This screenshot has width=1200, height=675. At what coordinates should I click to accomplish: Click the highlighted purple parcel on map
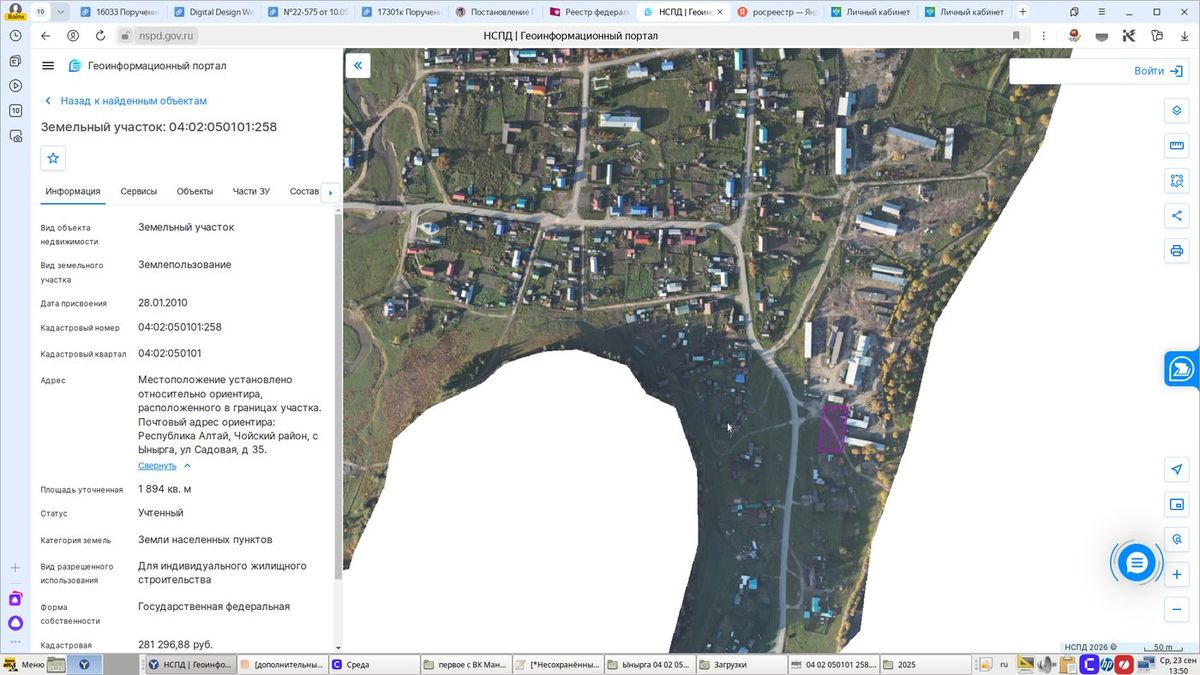[832, 427]
